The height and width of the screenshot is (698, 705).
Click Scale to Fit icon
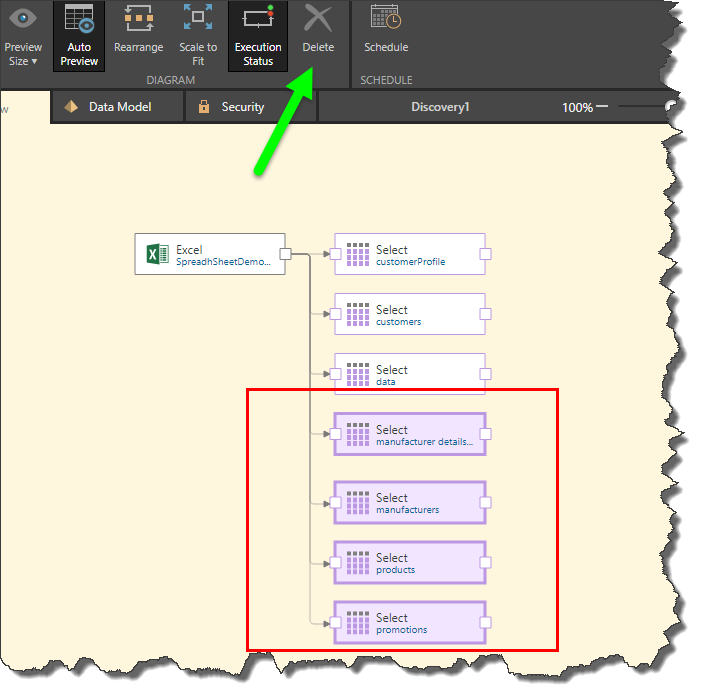click(x=198, y=20)
